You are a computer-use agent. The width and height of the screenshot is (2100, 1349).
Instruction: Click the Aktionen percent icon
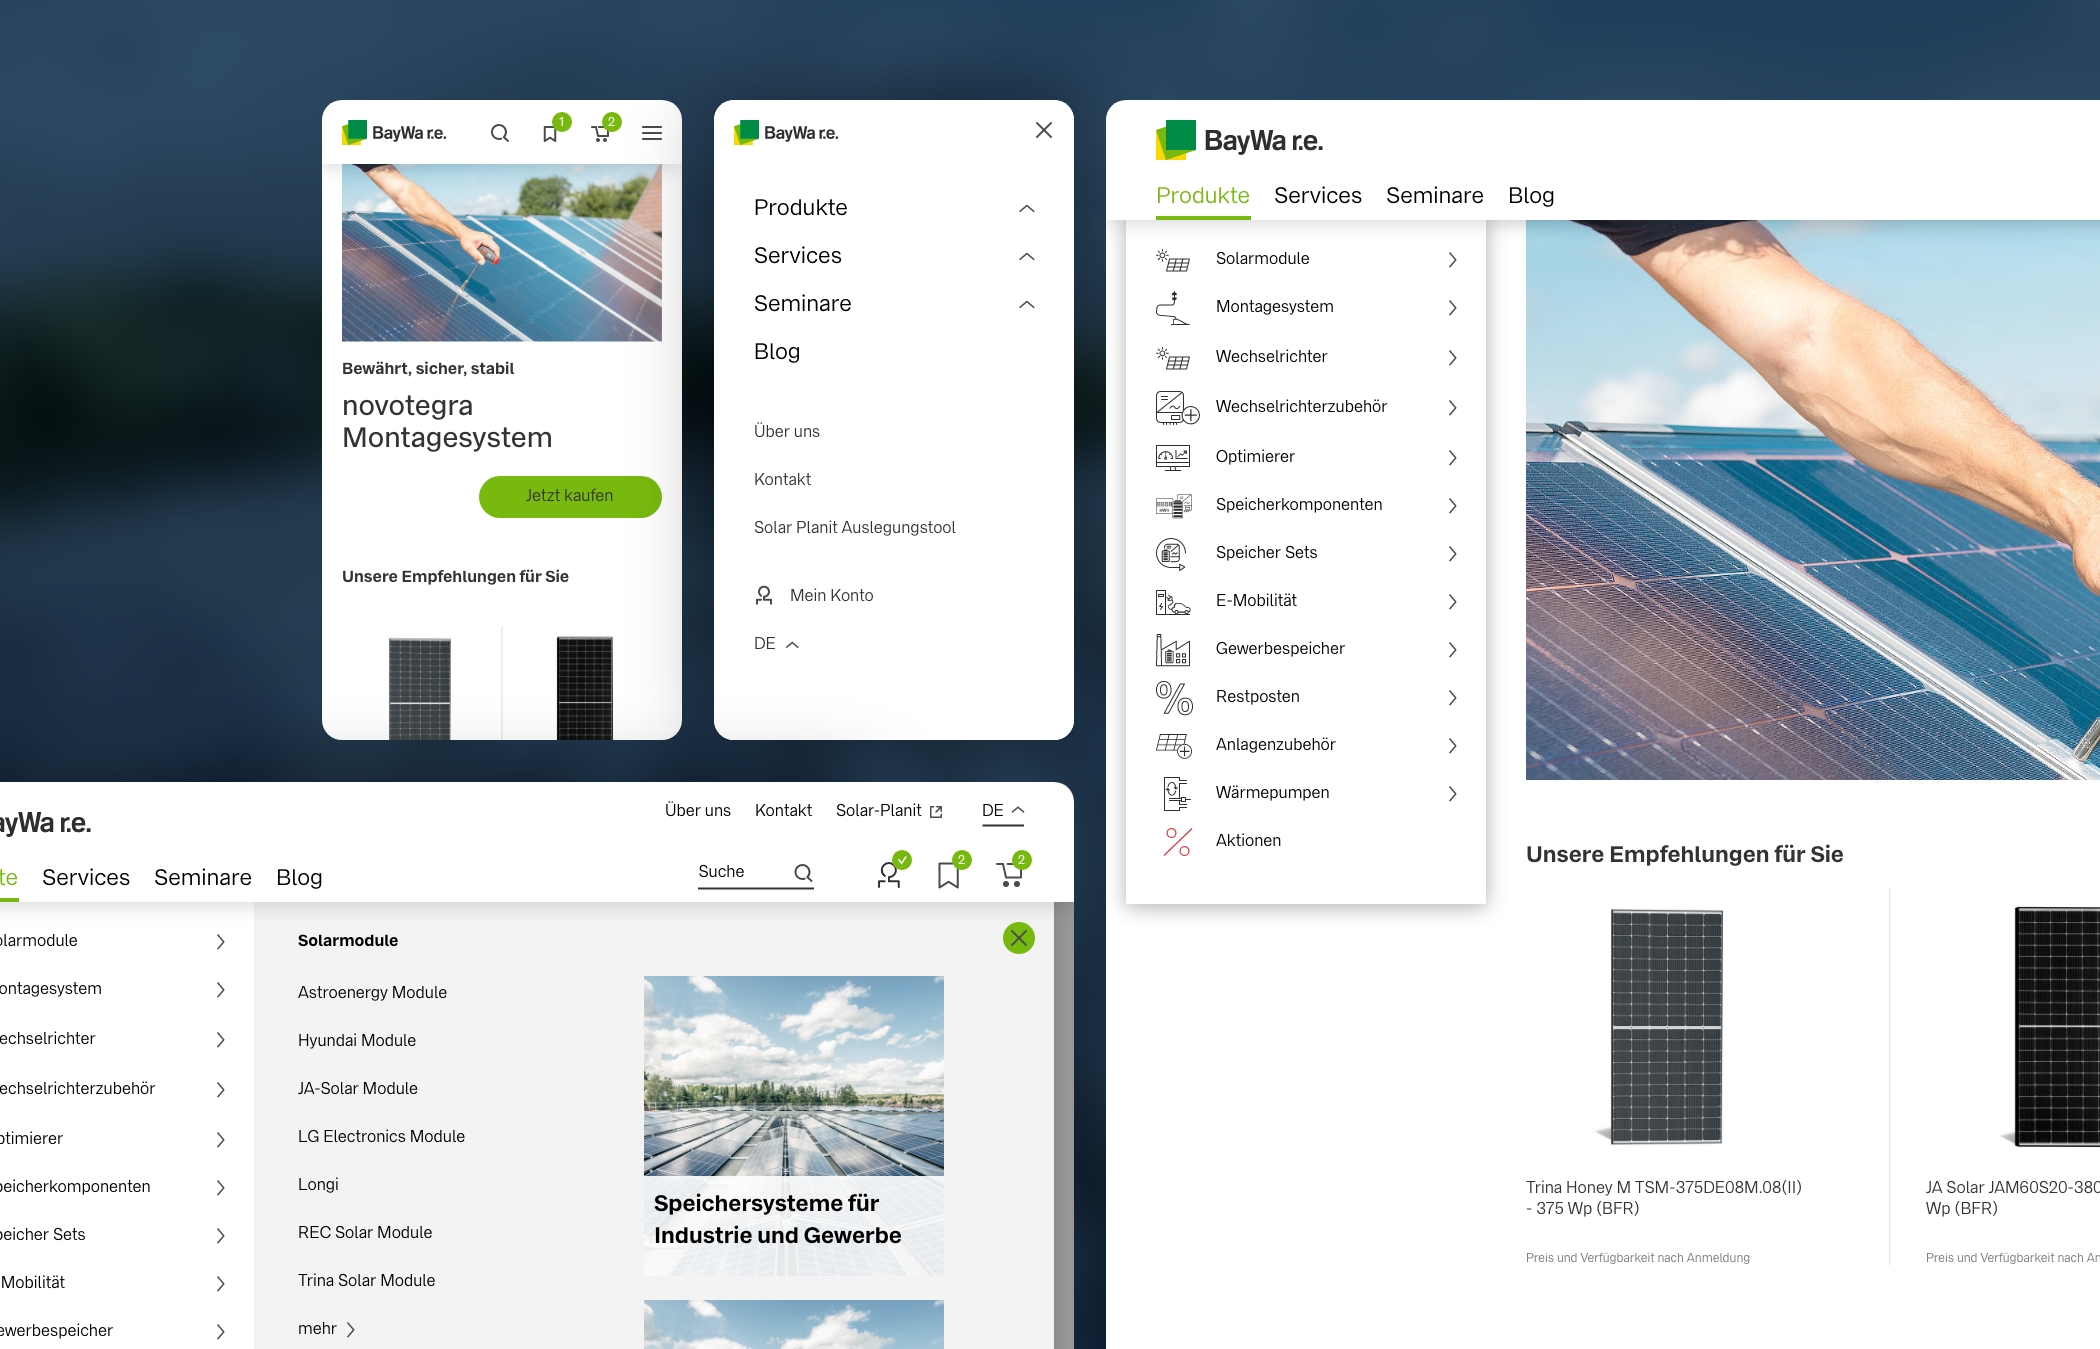point(1176,839)
